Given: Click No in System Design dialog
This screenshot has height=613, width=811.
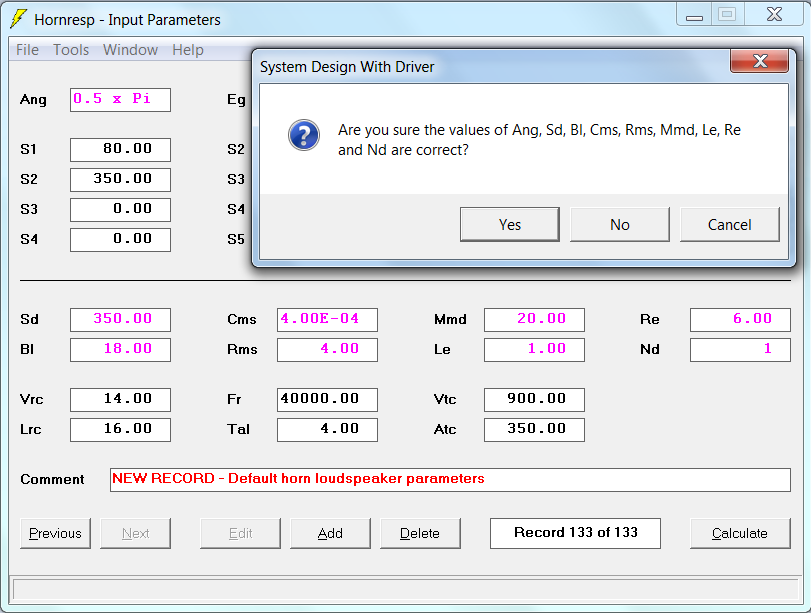Looking at the screenshot, I should pyautogui.click(x=620, y=225).
